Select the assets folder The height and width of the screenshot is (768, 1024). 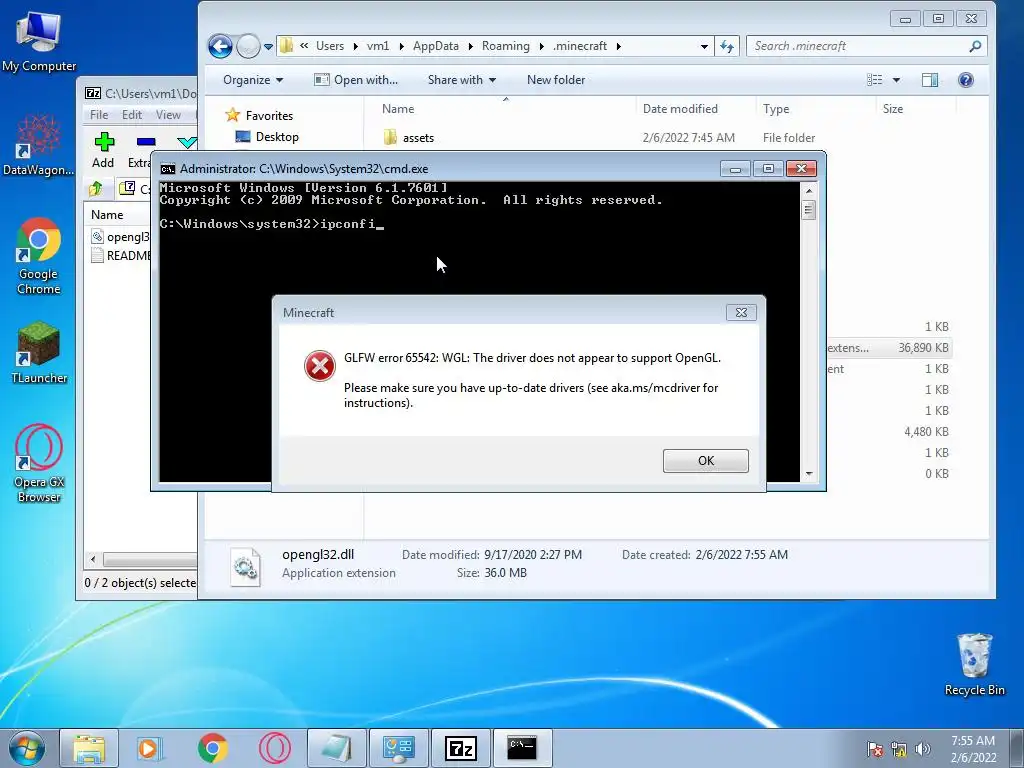418,138
